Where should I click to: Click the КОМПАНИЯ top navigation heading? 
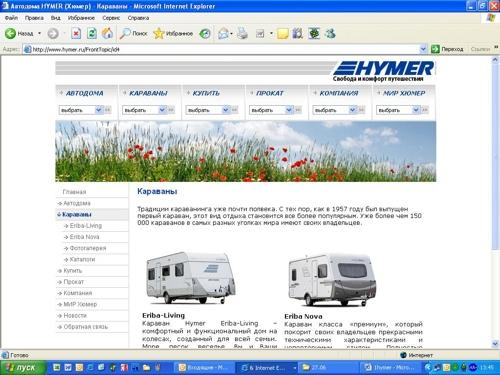(339, 93)
